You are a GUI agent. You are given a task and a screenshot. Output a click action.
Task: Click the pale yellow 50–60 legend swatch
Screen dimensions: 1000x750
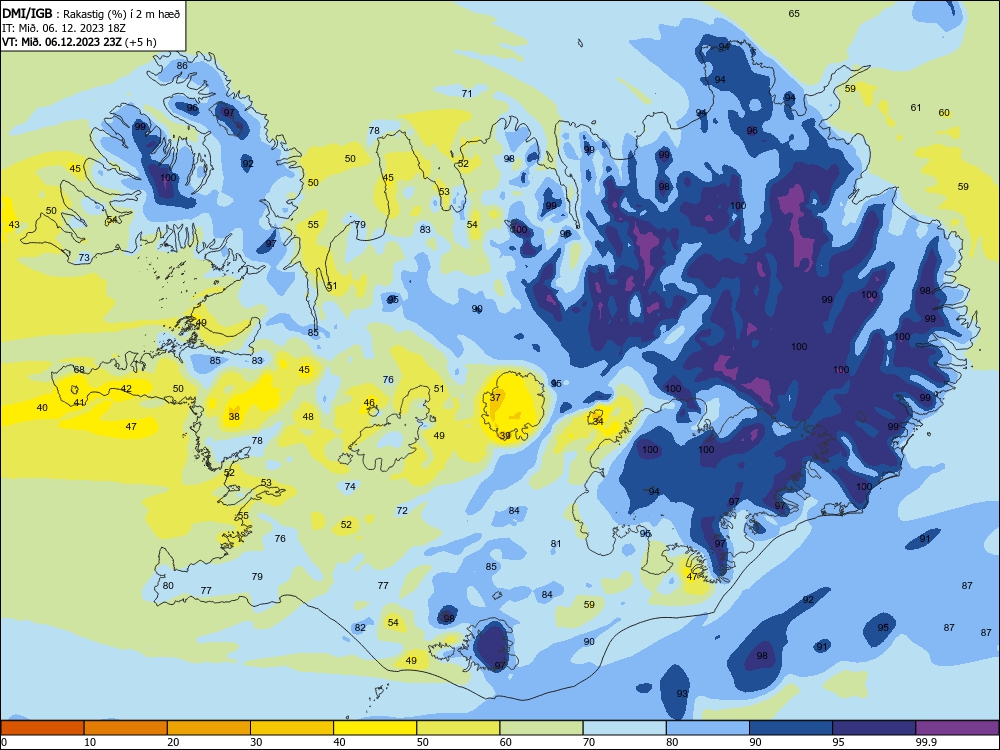coord(459,728)
